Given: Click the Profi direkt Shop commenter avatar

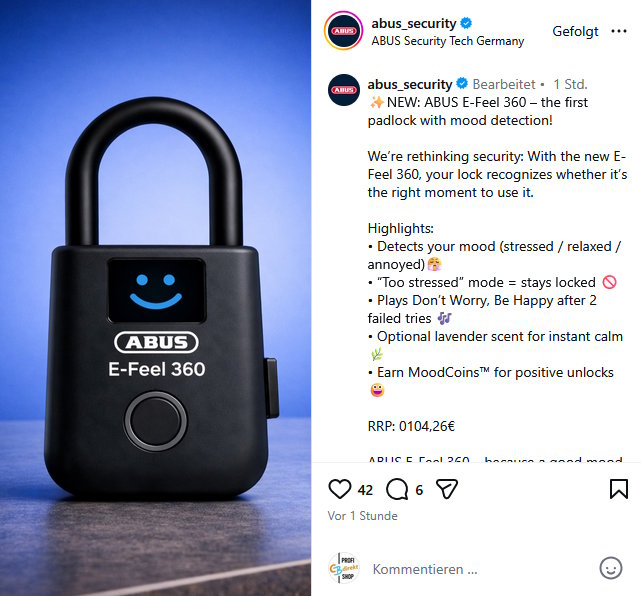Looking at the screenshot, I should click(x=344, y=568).
